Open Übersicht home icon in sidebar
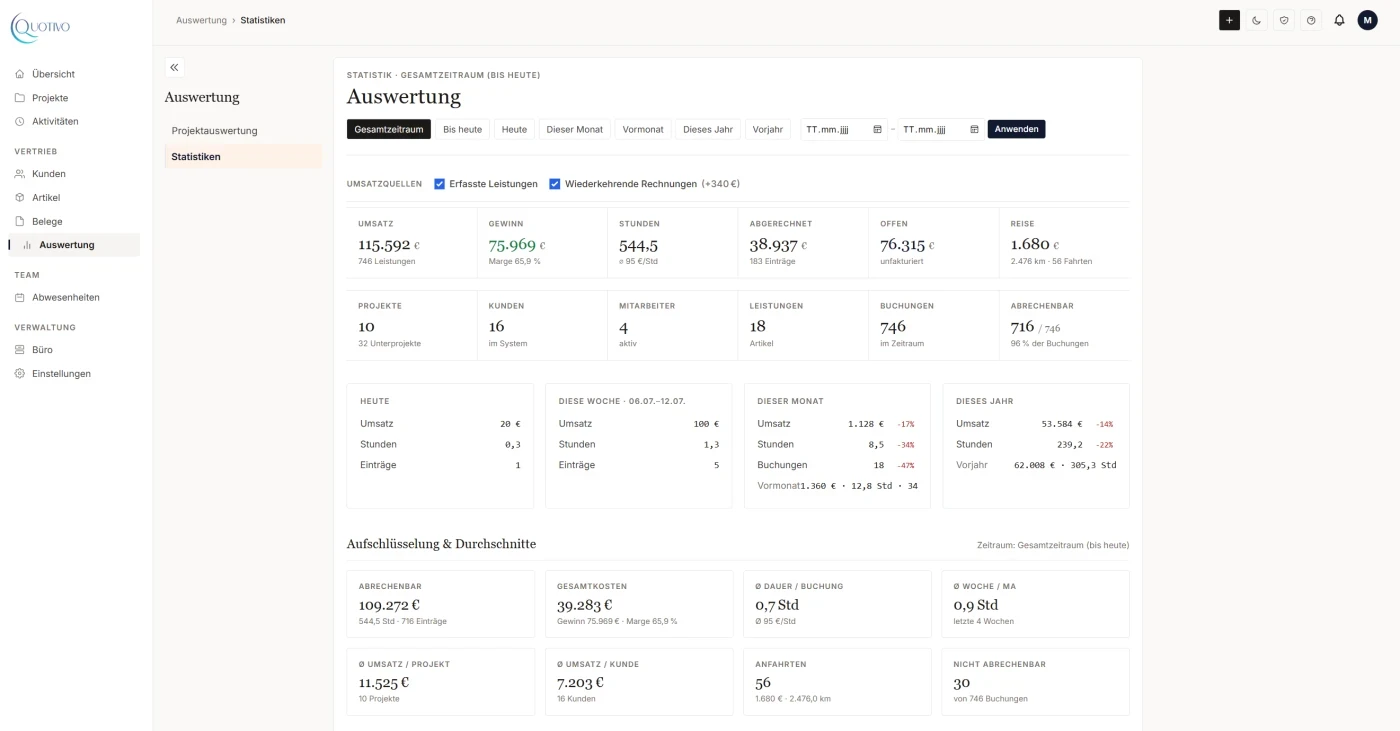Image resolution: width=1400 pixels, height=731 pixels. [x=20, y=74]
